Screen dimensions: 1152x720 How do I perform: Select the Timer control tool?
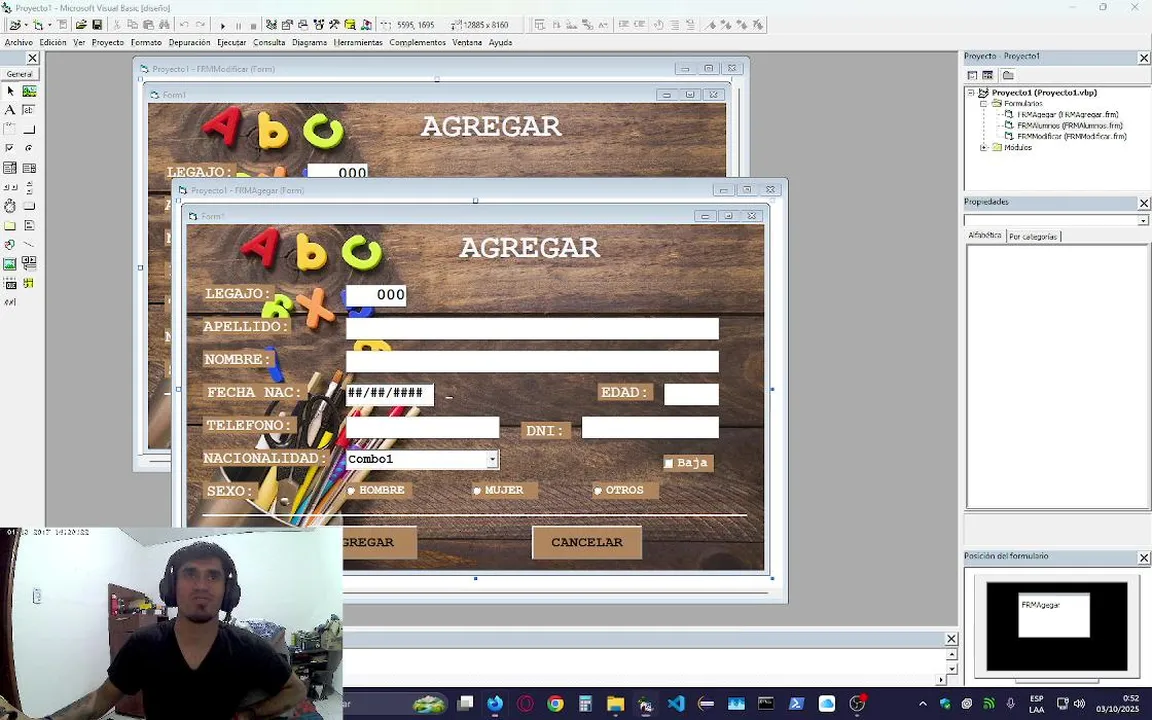(x=10, y=206)
